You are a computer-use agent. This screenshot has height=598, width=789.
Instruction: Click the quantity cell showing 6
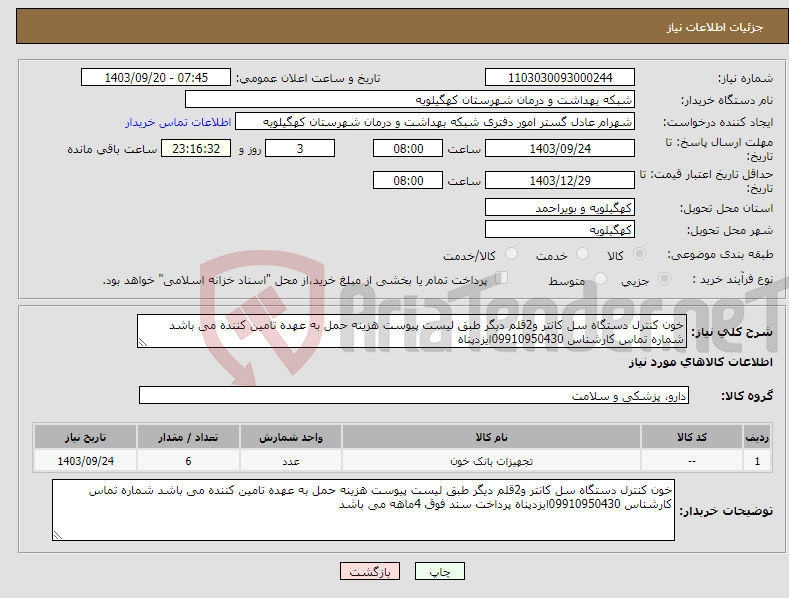coord(188,461)
